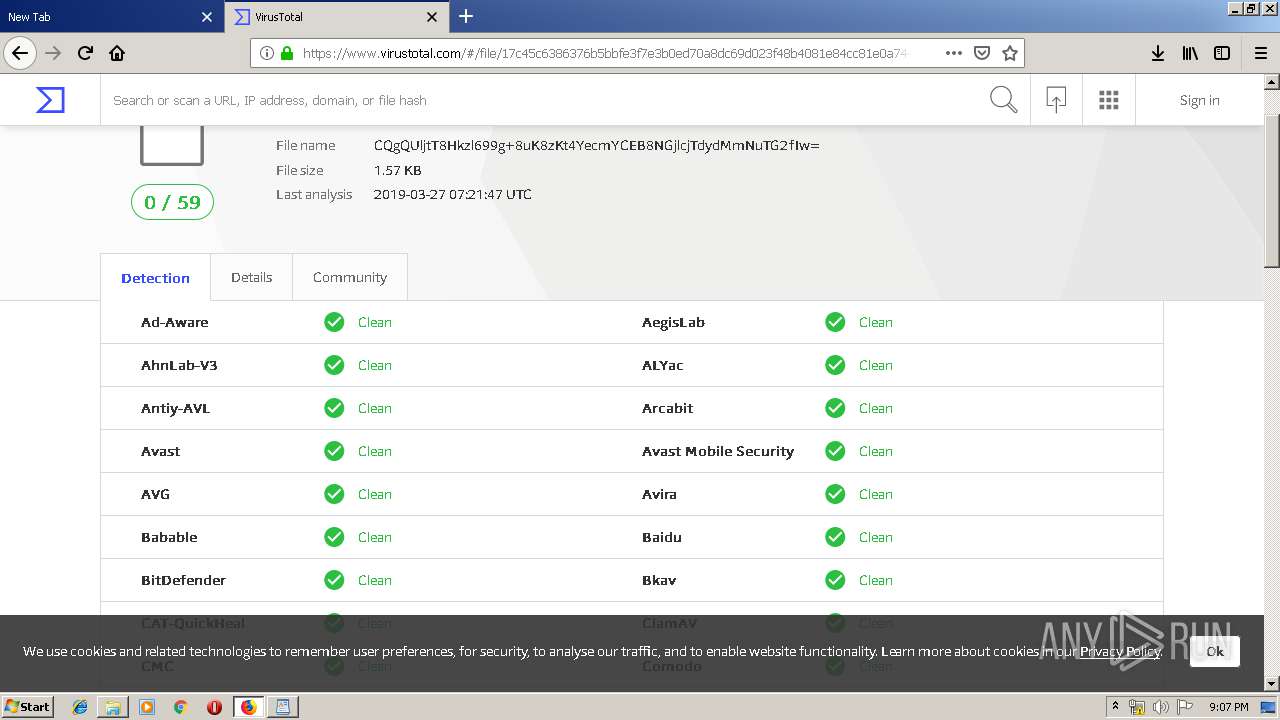Click the green padlock security icon
1280x720 pixels.
pyautogui.click(x=287, y=53)
